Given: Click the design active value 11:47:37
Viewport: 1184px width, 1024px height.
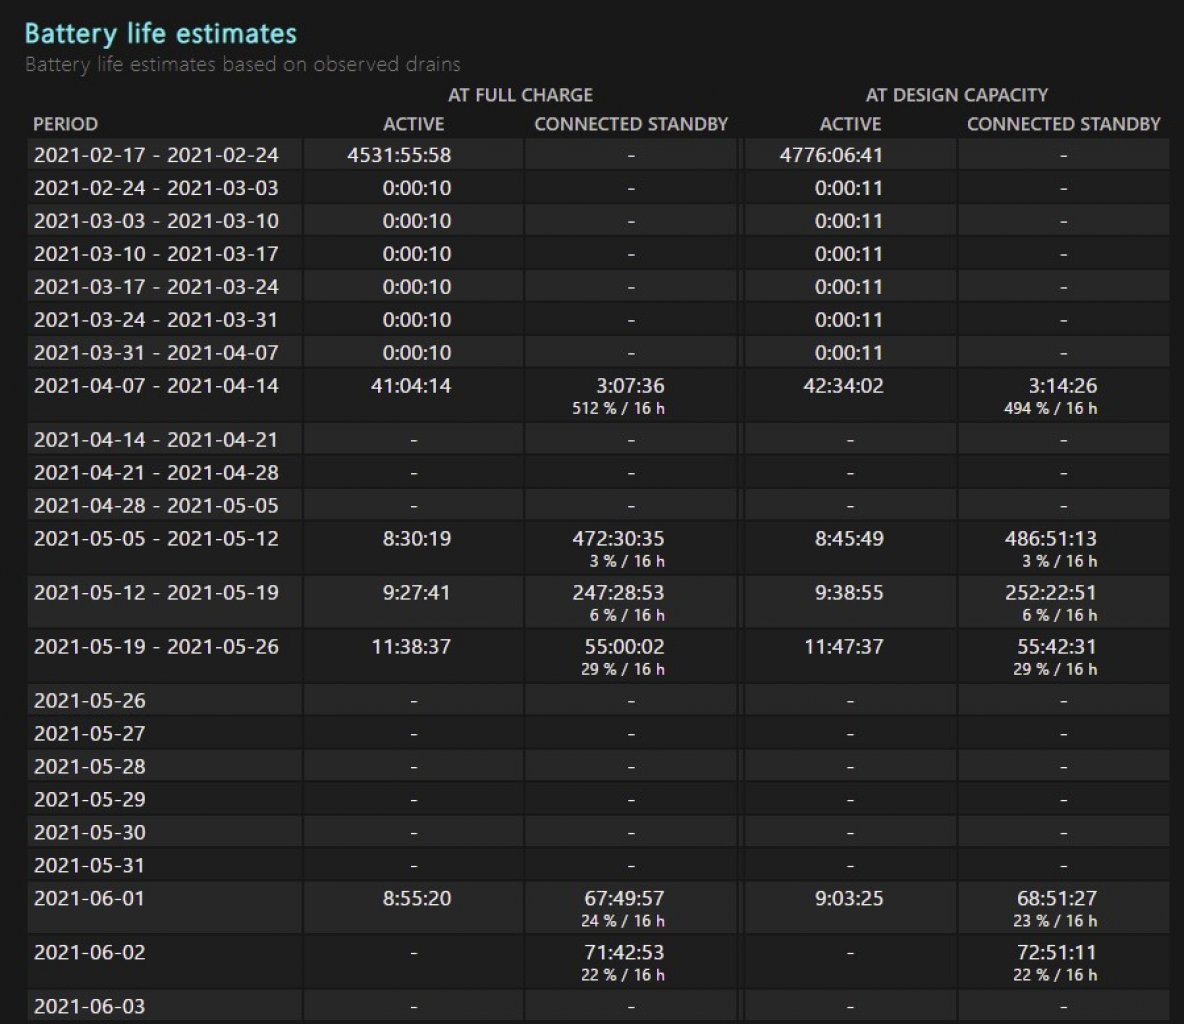Looking at the screenshot, I should pyautogui.click(x=843, y=647).
